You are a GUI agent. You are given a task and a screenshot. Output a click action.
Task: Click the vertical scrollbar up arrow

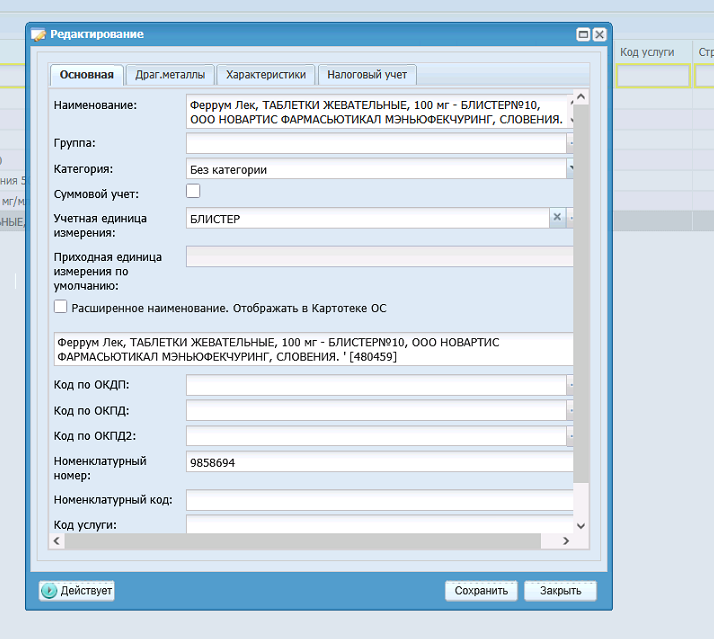581,97
